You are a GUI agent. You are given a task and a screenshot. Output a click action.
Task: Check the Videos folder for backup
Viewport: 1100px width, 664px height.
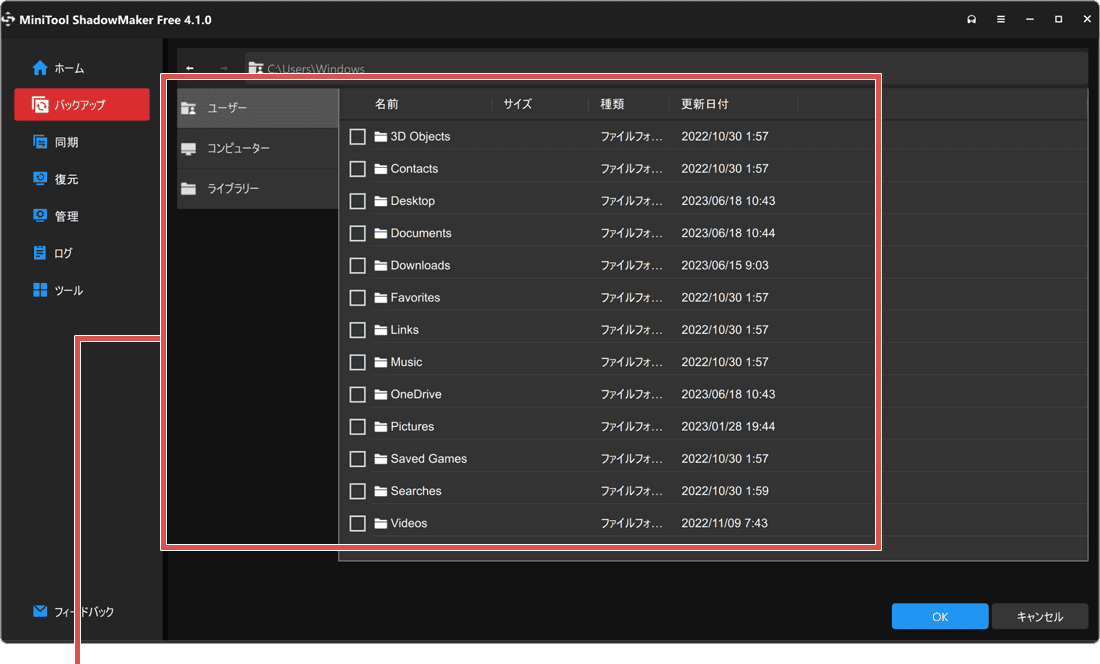357,523
